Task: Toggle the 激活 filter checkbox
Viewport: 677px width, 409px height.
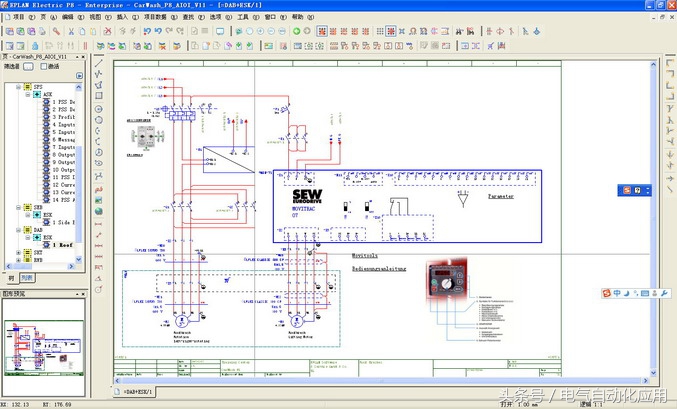Action: click(44, 67)
